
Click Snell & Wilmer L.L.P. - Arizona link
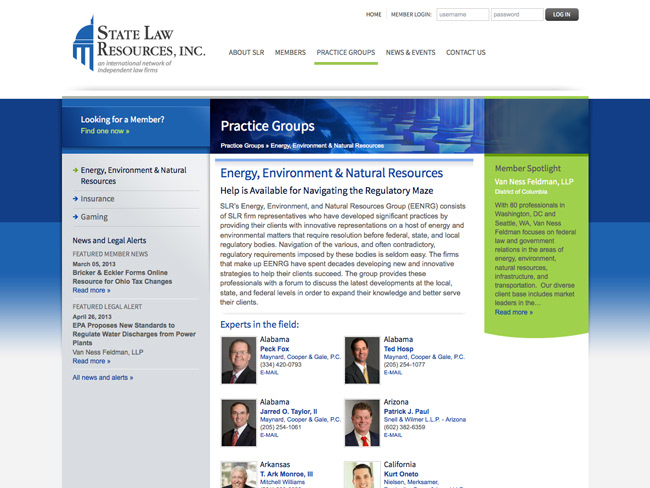click(x=424, y=420)
